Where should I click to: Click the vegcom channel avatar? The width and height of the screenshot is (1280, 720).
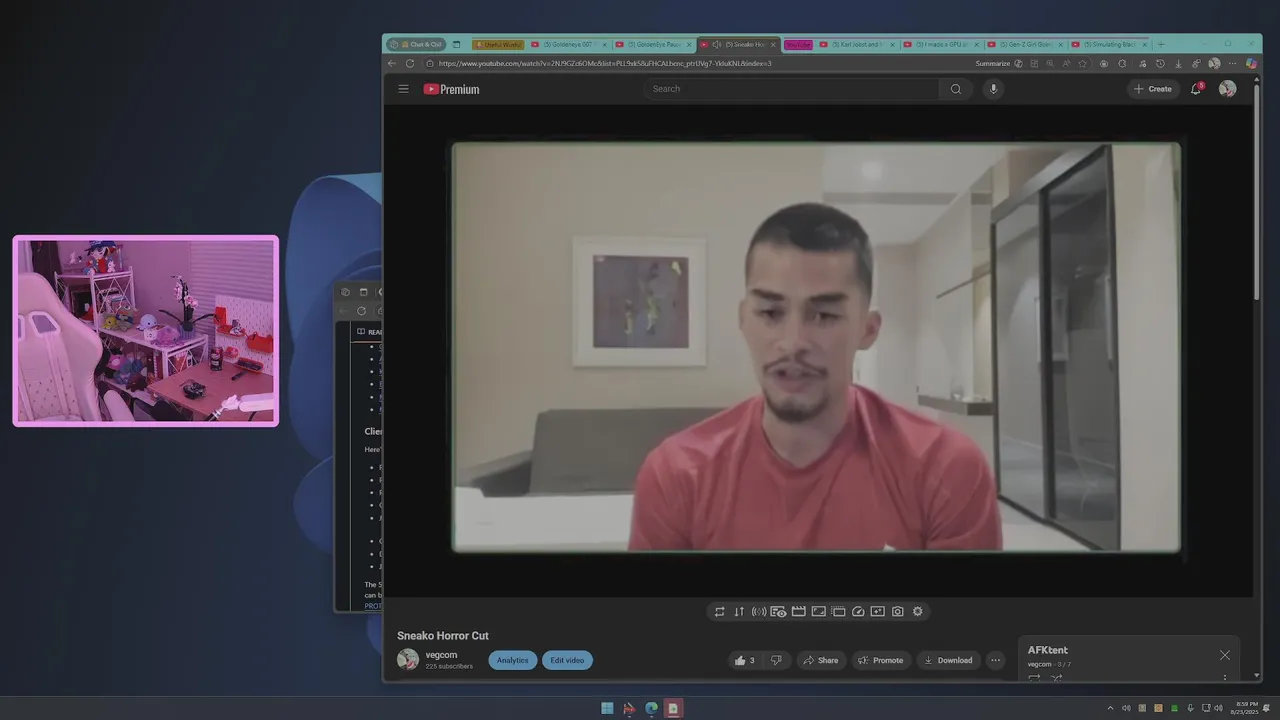point(408,659)
